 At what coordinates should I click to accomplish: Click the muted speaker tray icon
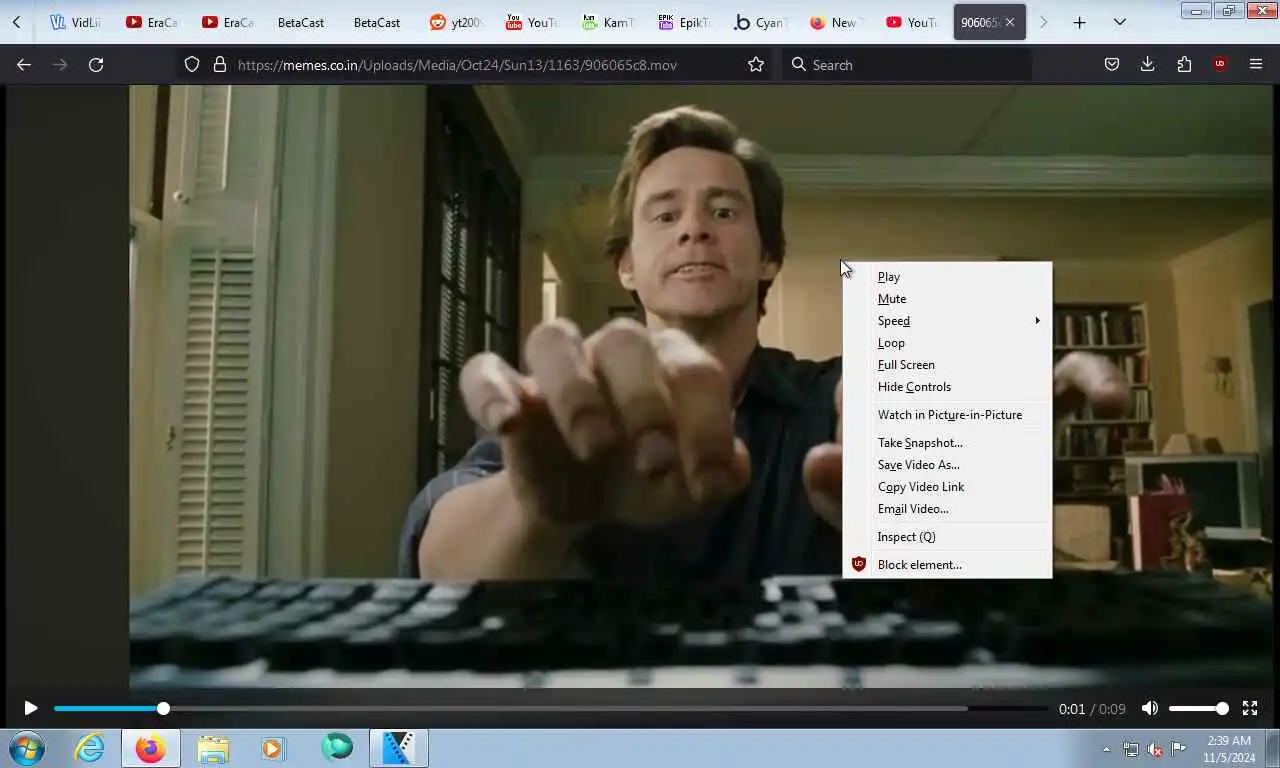coord(1155,749)
